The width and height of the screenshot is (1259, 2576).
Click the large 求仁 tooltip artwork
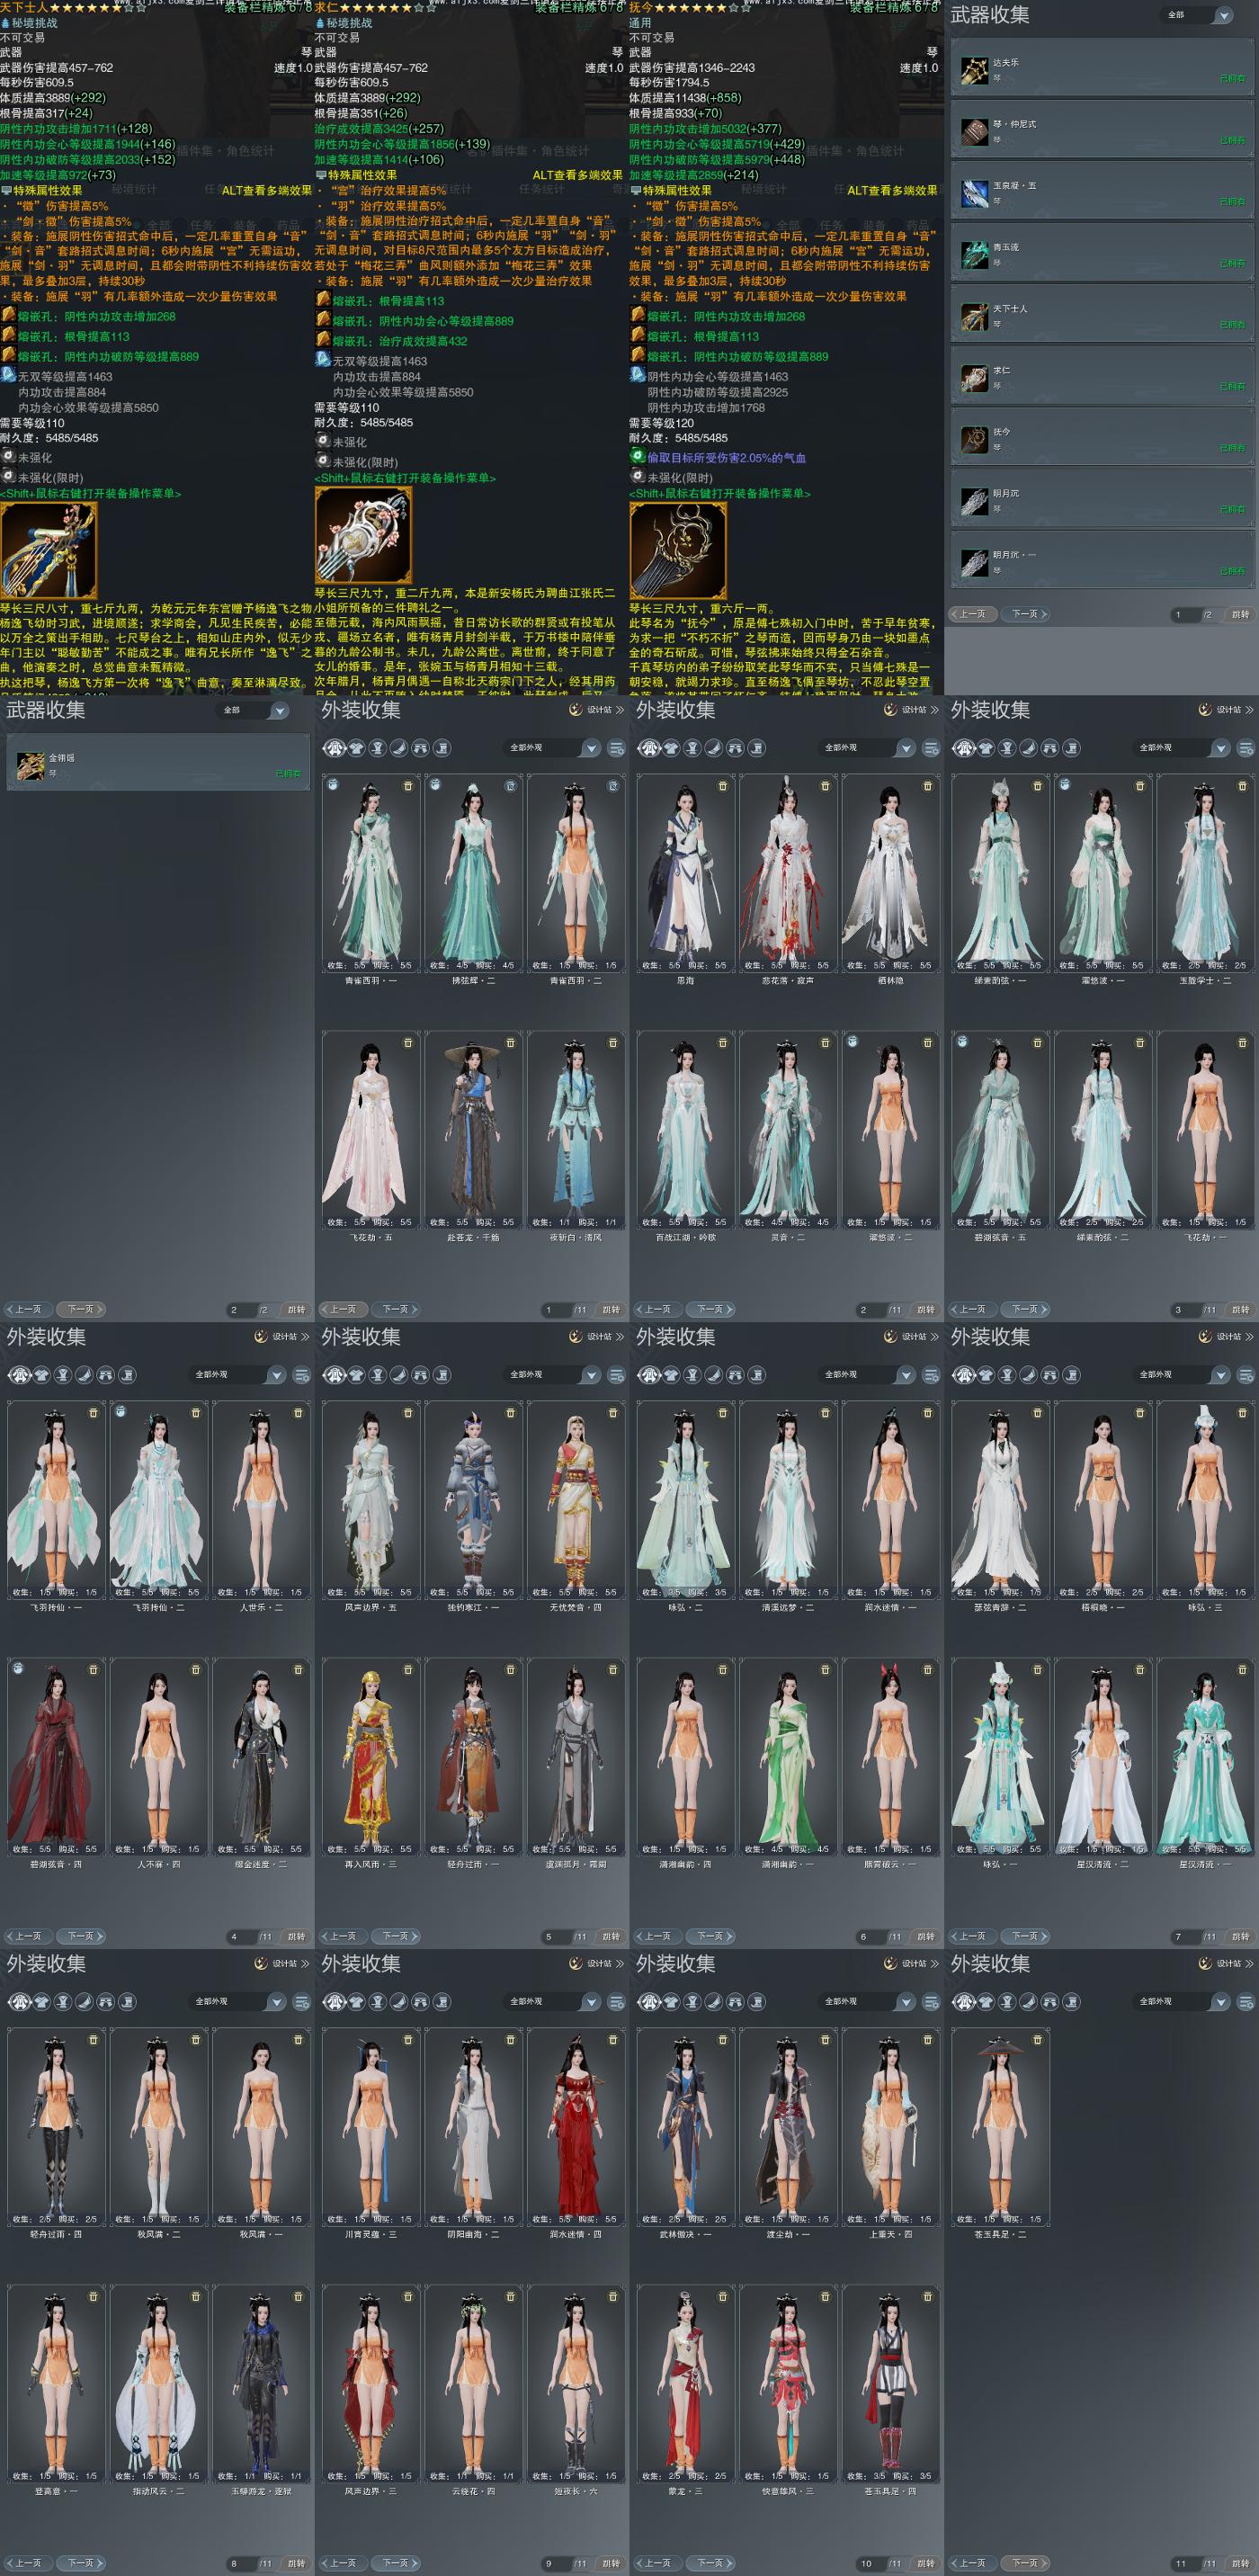click(x=364, y=536)
